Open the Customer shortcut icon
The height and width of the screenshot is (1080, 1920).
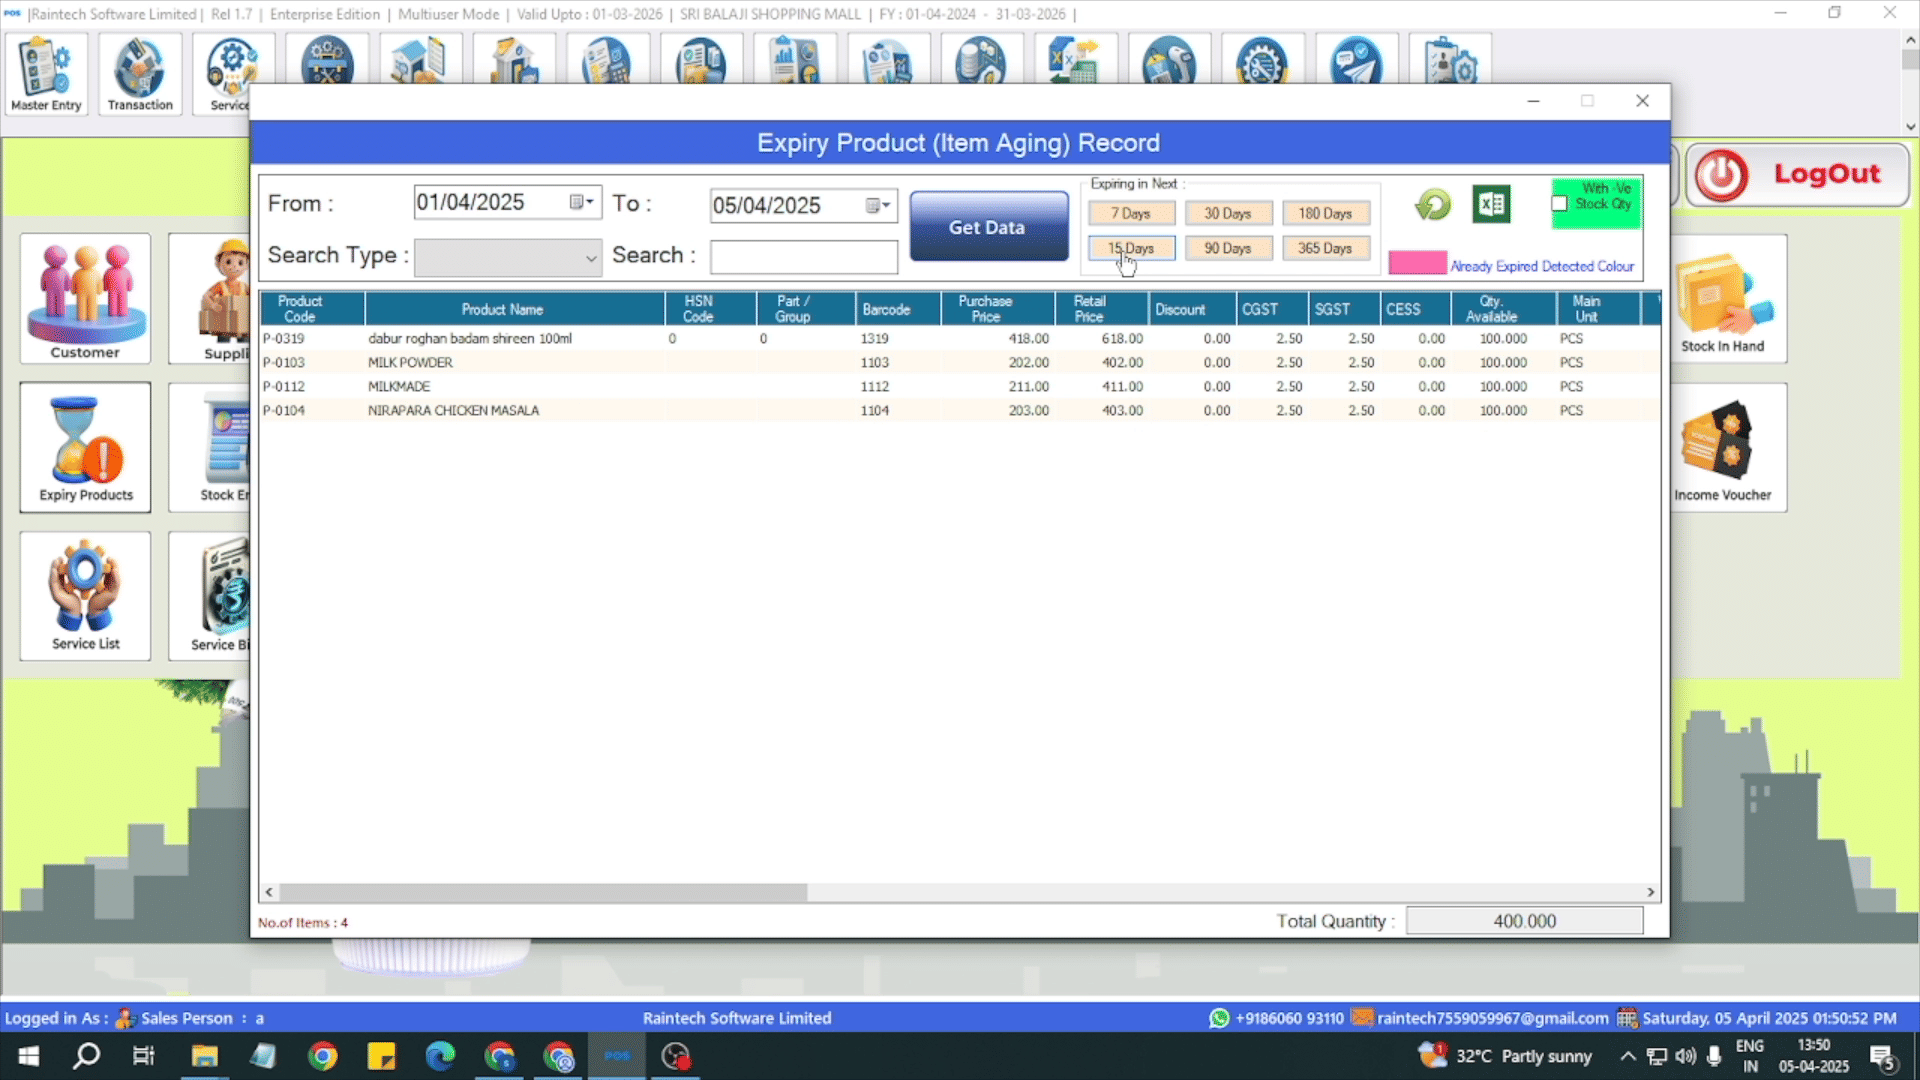click(x=85, y=298)
